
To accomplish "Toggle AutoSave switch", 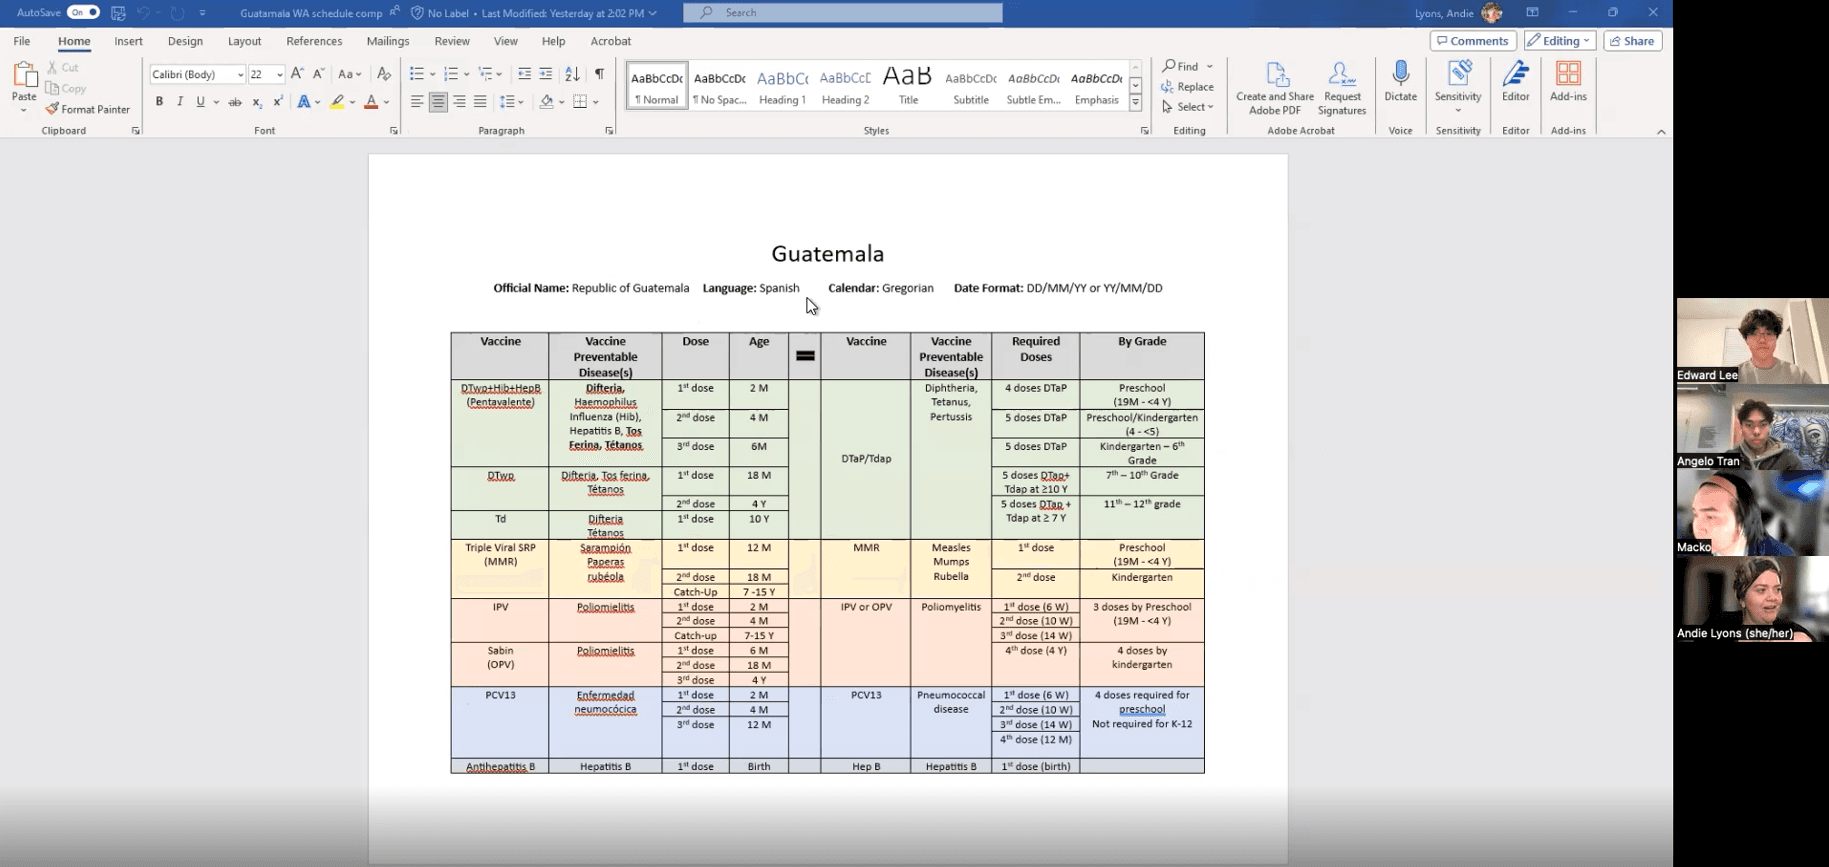I will point(83,13).
